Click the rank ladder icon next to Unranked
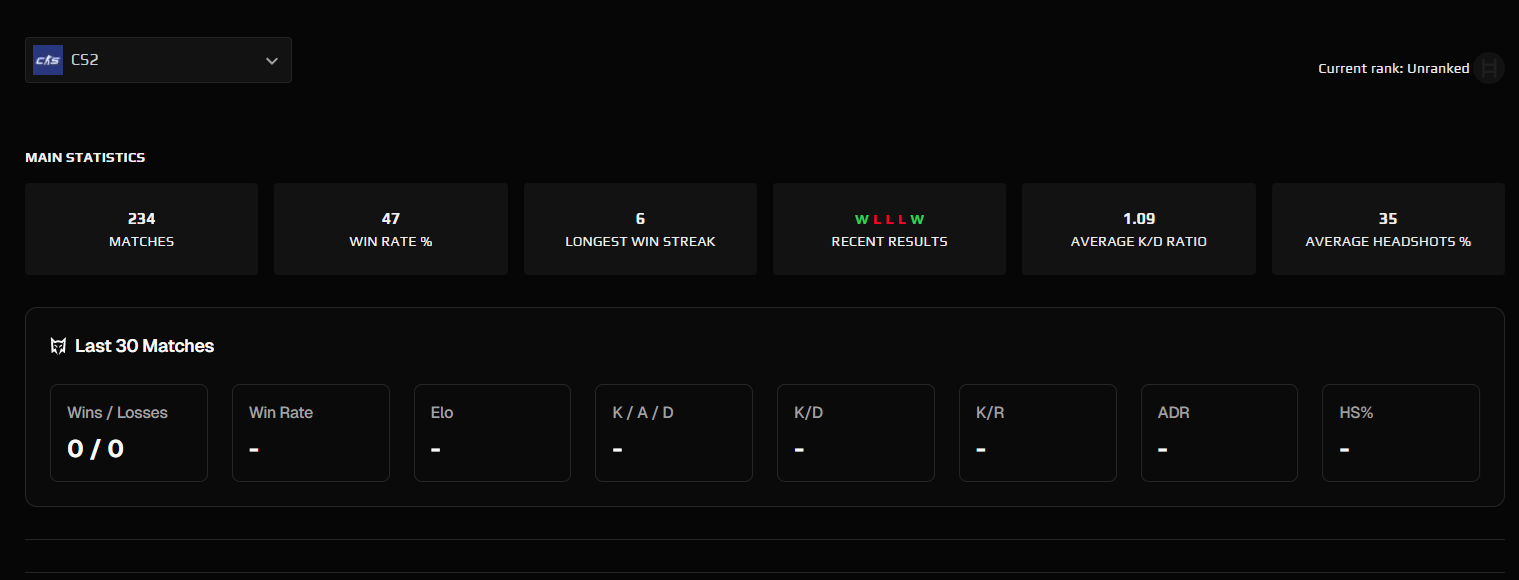Screen dimensions: 1519x580 coord(1489,68)
